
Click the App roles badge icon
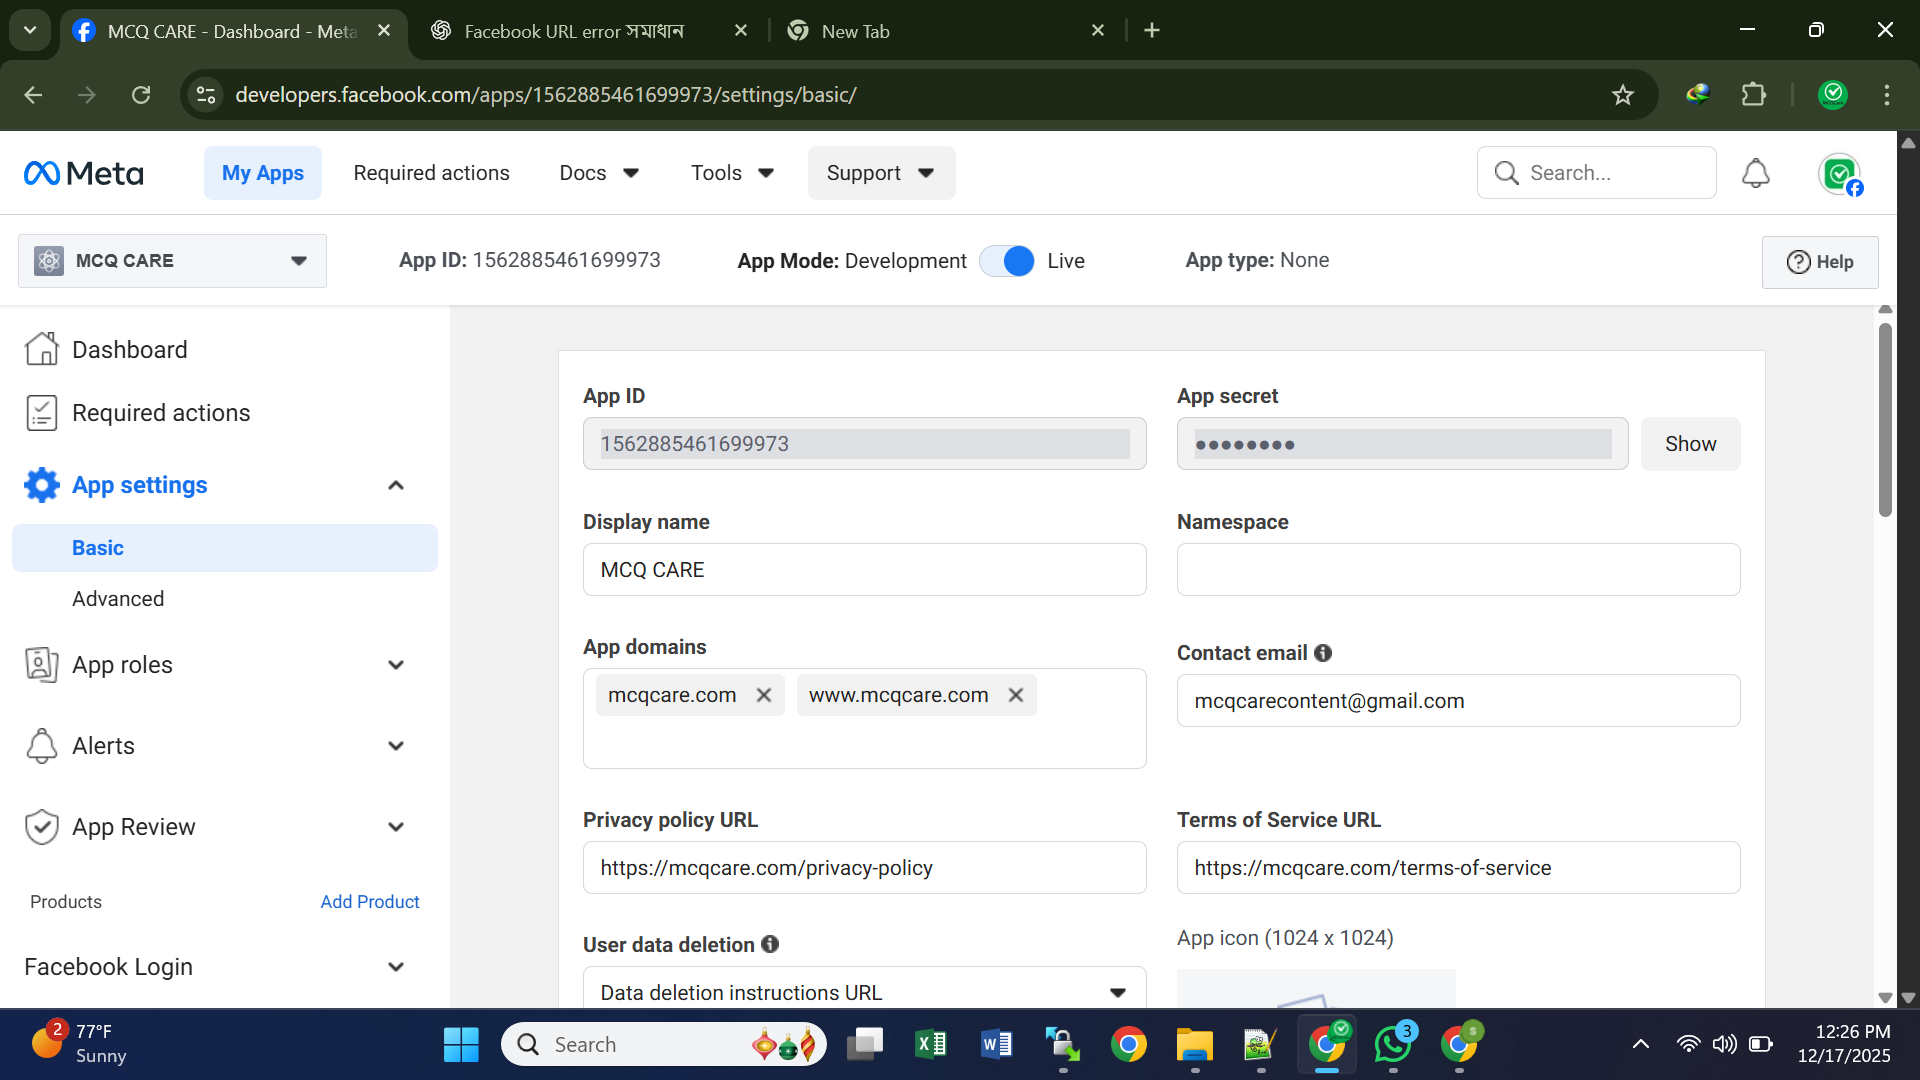tap(42, 665)
